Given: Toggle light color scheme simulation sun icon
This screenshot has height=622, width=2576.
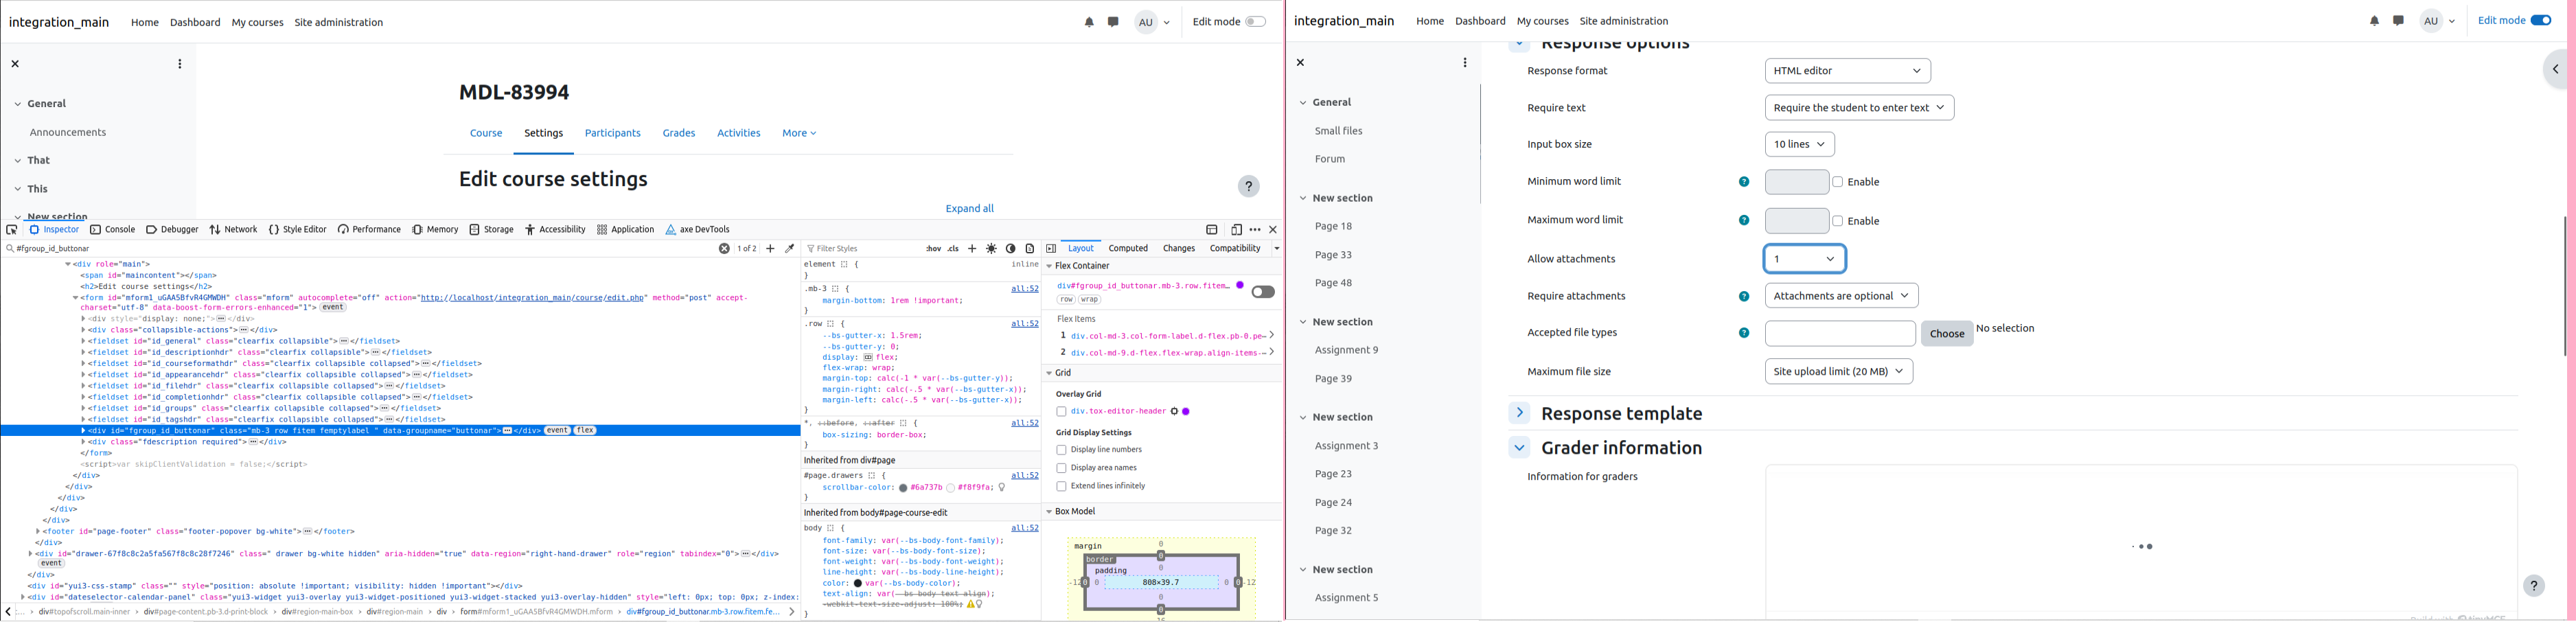Looking at the screenshot, I should 992,249.
